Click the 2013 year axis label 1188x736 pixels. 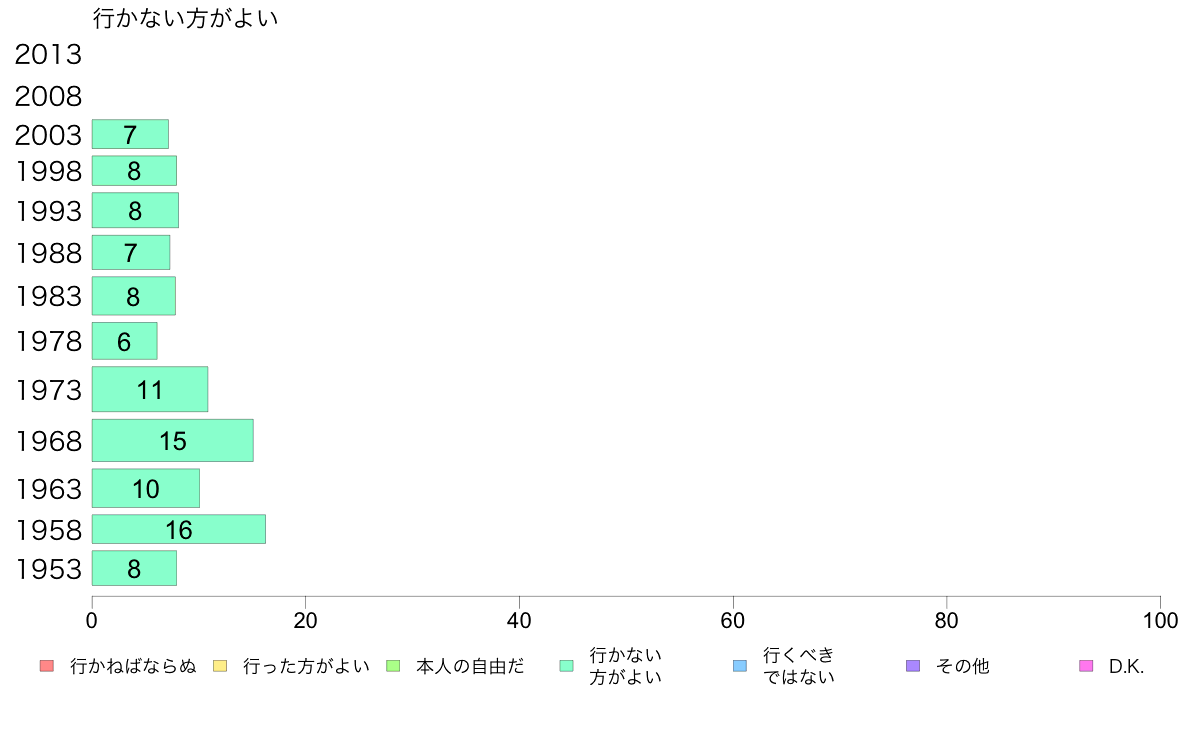coord(48,55)
